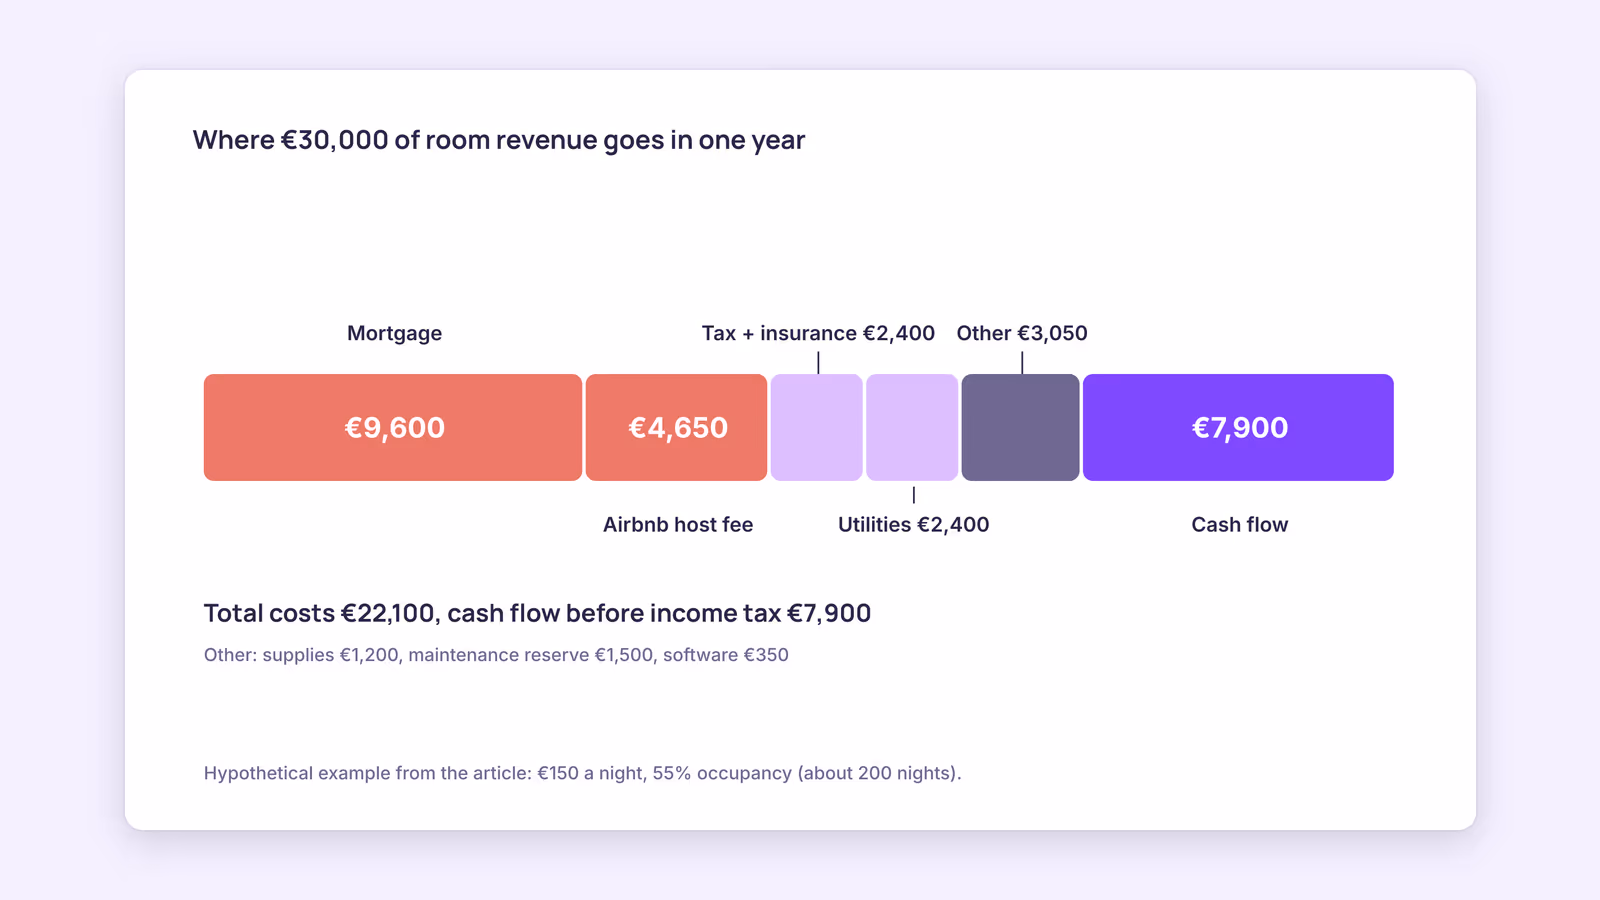Click the 'Other €3,050' label
Image resolution: width=1600 pixels, height=900 pixels.
[x=1022, y=333]
